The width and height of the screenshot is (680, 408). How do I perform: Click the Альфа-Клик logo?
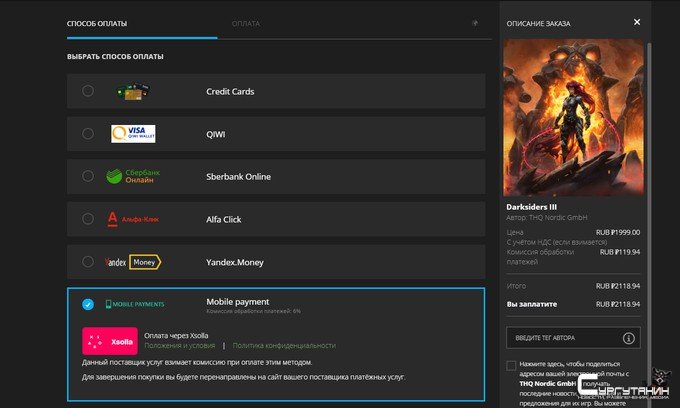coord(133,219)
